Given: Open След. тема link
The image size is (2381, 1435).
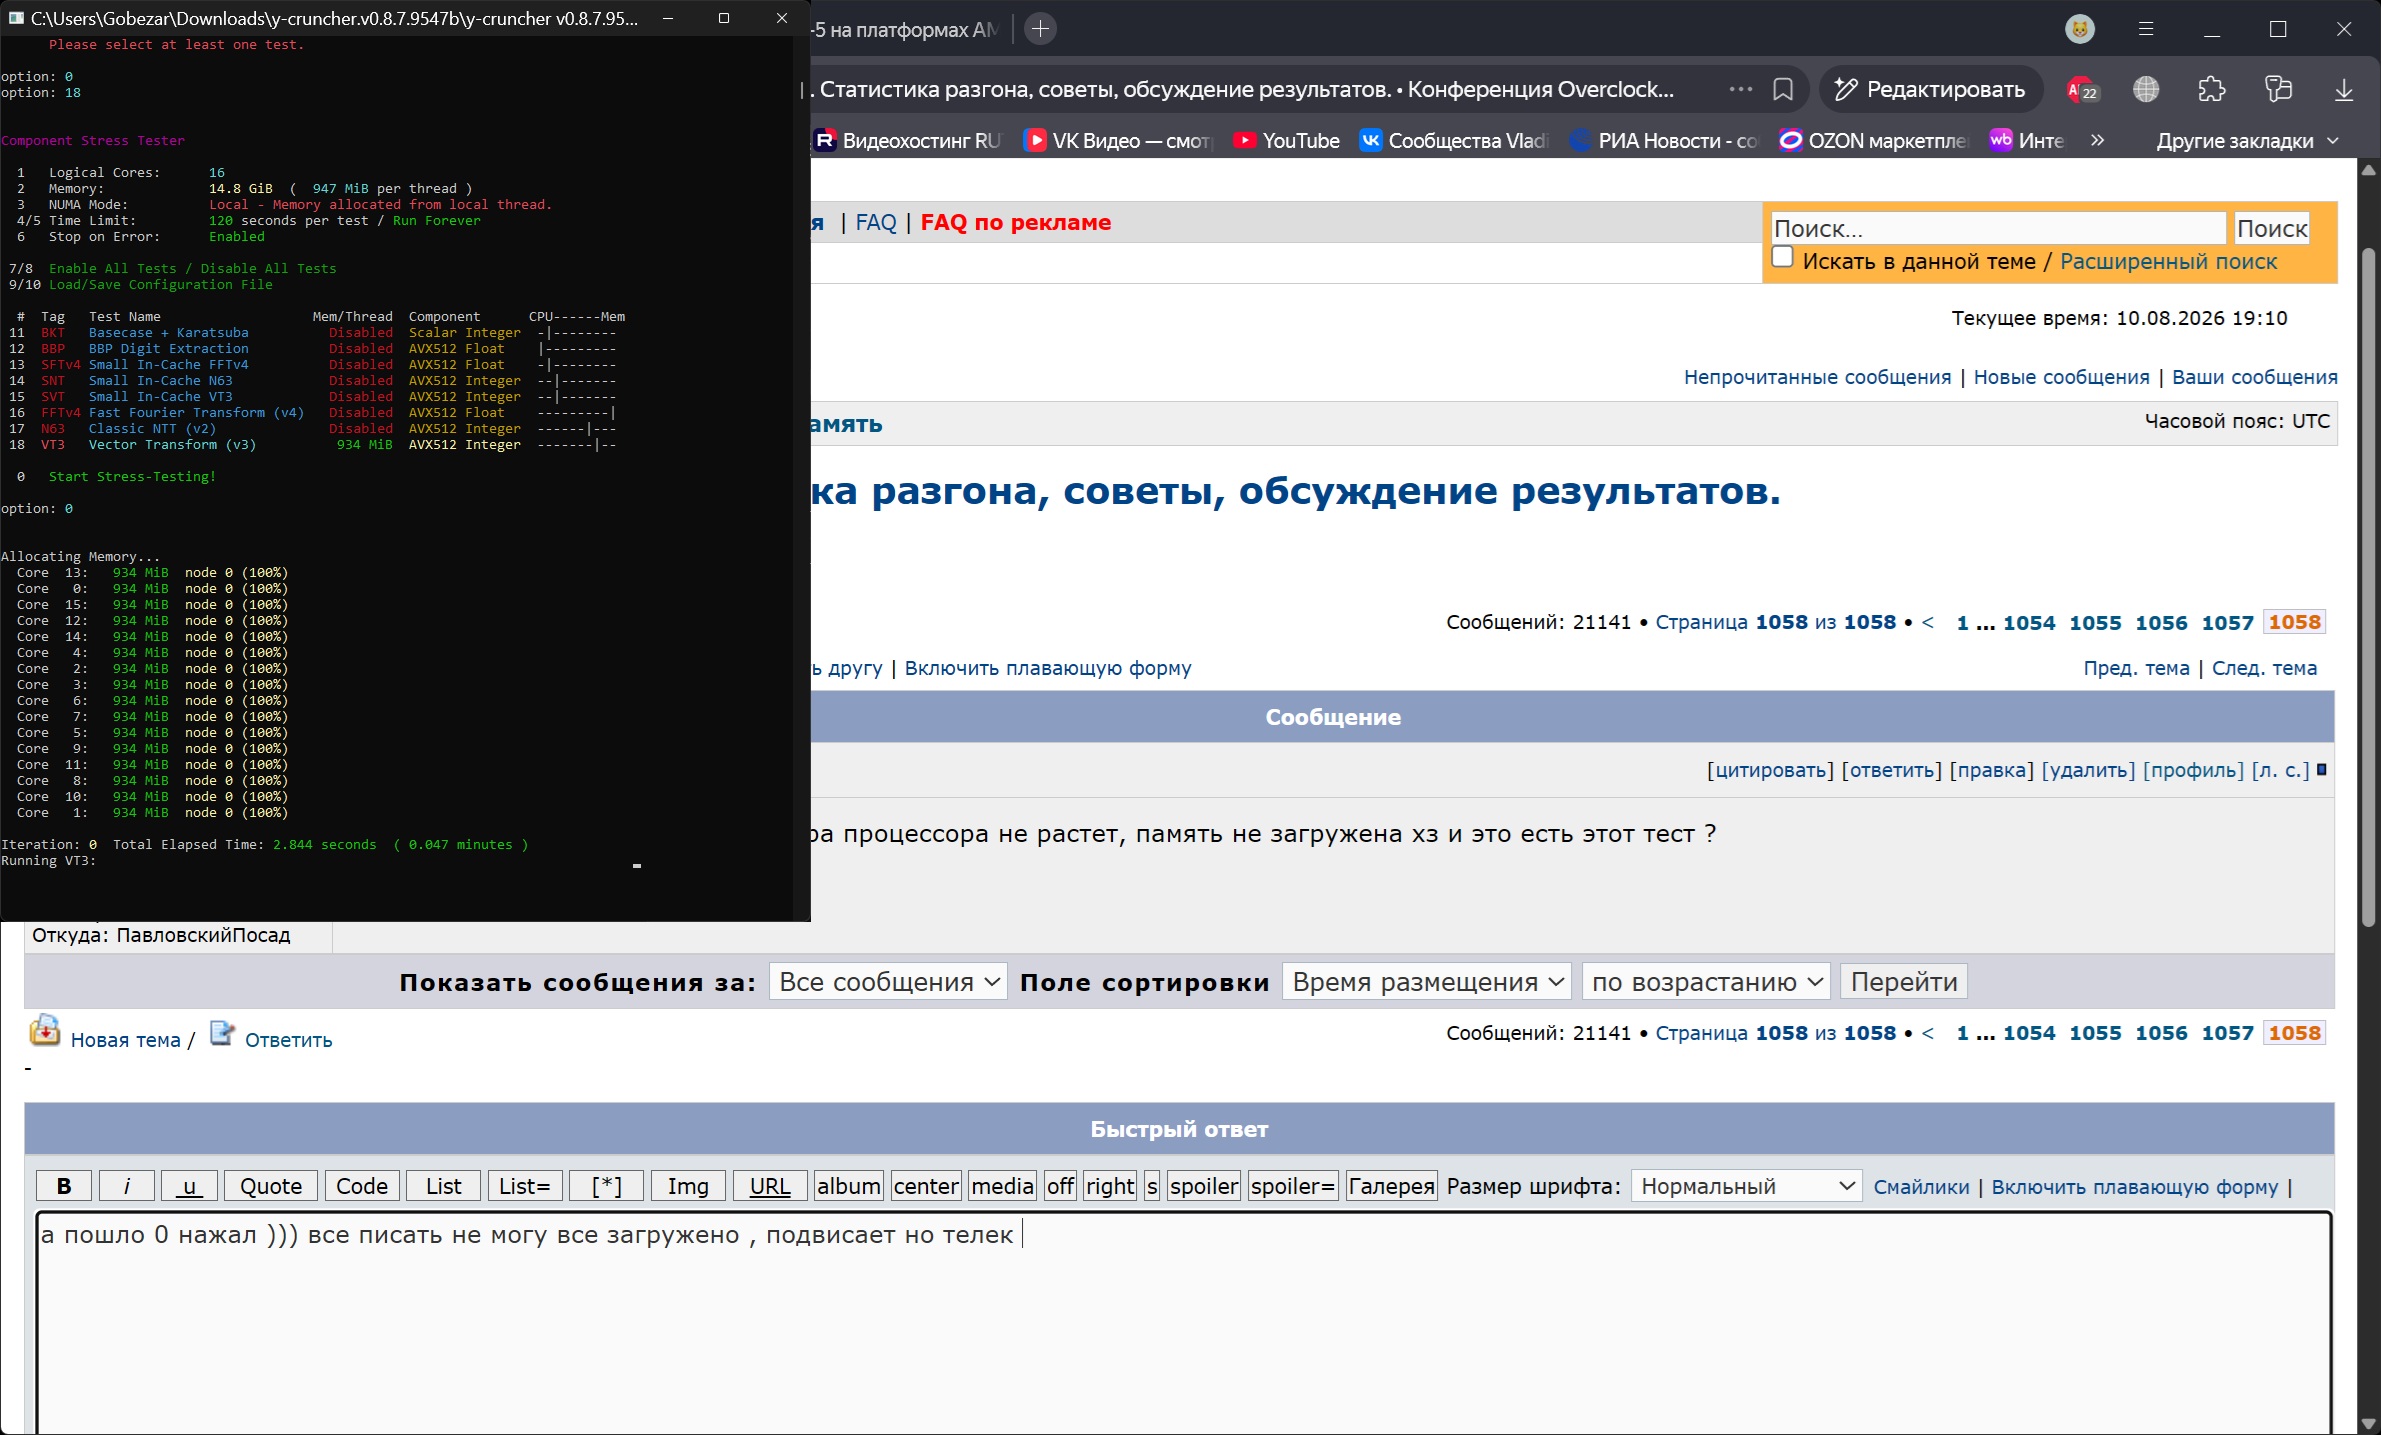Looking at the screenshot, I should tap(2264, 668).
